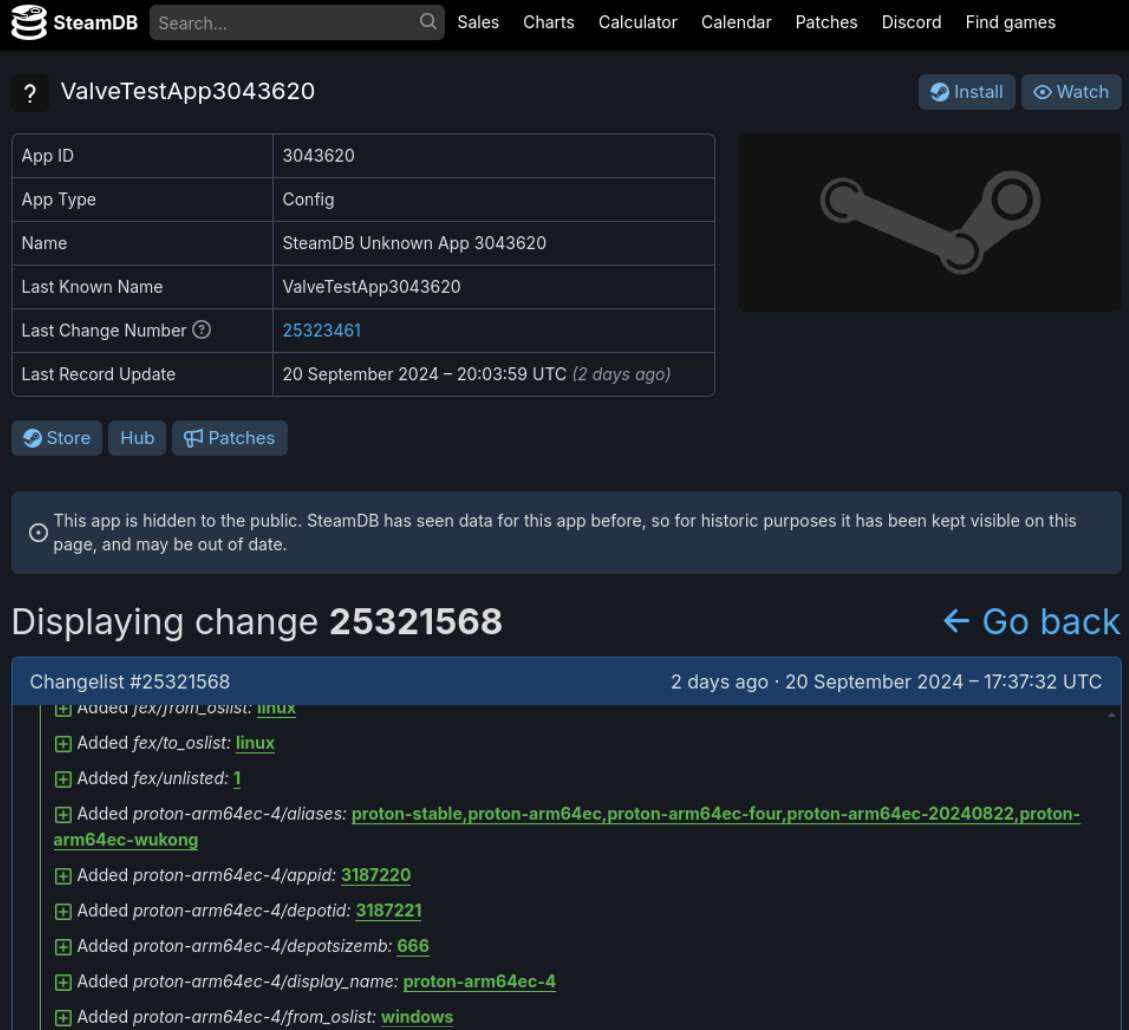Screen dimensions: 1129x1030
Task: Click the search magnifier icon
Action: (x=428, y=22)
